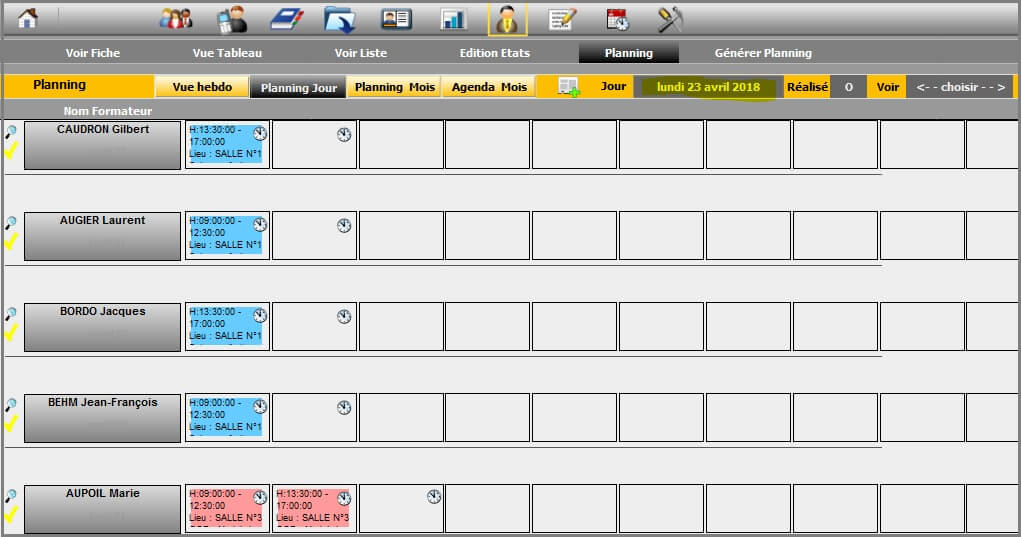Open AUPOIL Marie's 13:30-17:00 SALLE N°3 session

(314, 508)
